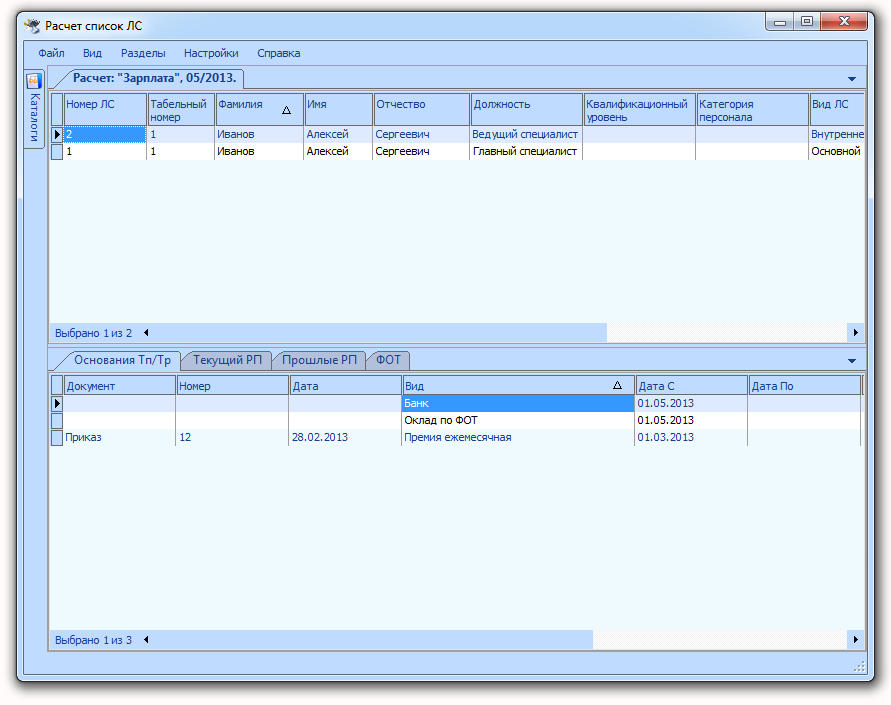The image size is (891, 705).
Task: Click the select-all corner cell of upper grid
Action: coord(57,109)
